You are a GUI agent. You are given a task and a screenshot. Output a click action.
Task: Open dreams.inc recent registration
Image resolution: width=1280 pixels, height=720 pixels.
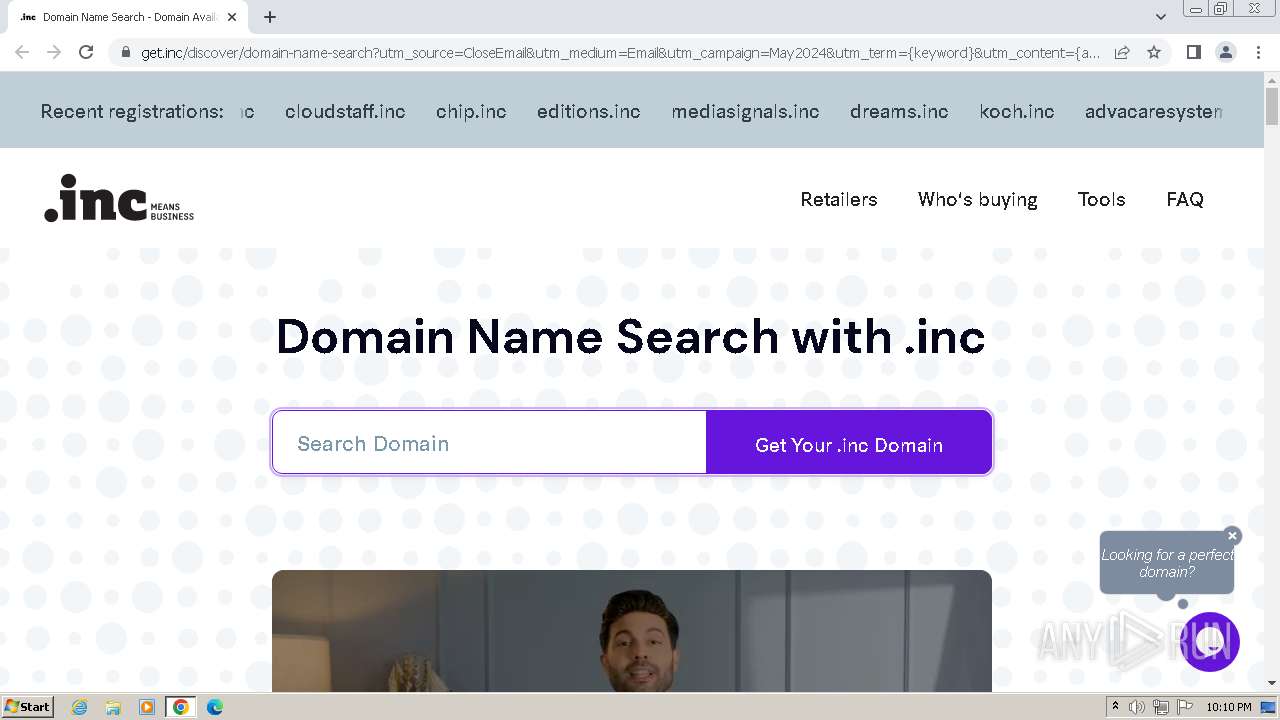click(899, 111)
